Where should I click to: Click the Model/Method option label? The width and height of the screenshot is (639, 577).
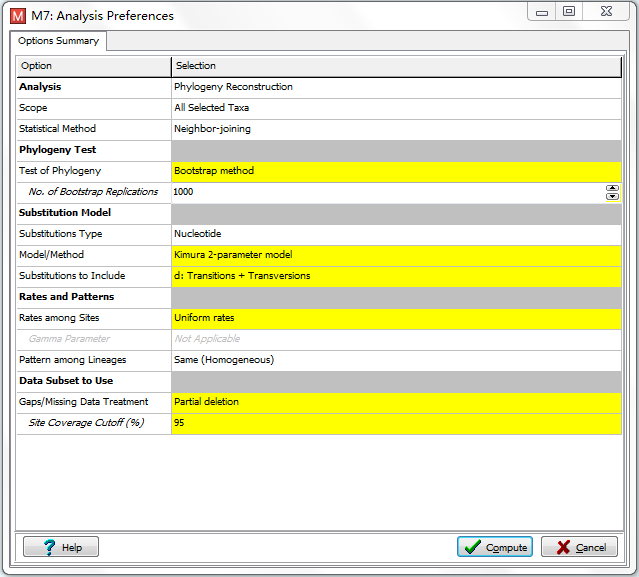pos(51,255)
